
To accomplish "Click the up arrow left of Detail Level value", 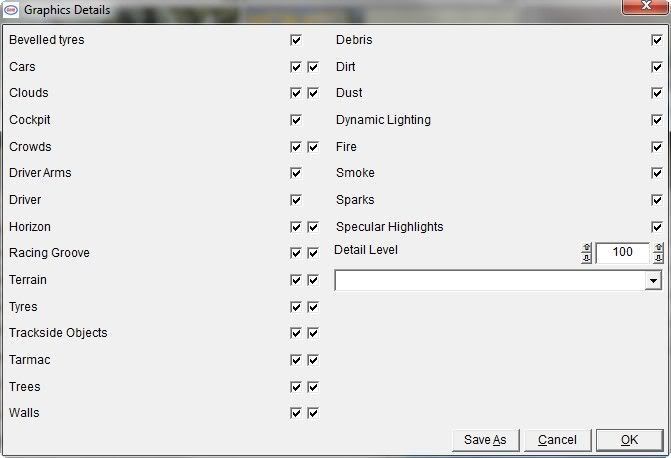I will (x=586, y=248).
